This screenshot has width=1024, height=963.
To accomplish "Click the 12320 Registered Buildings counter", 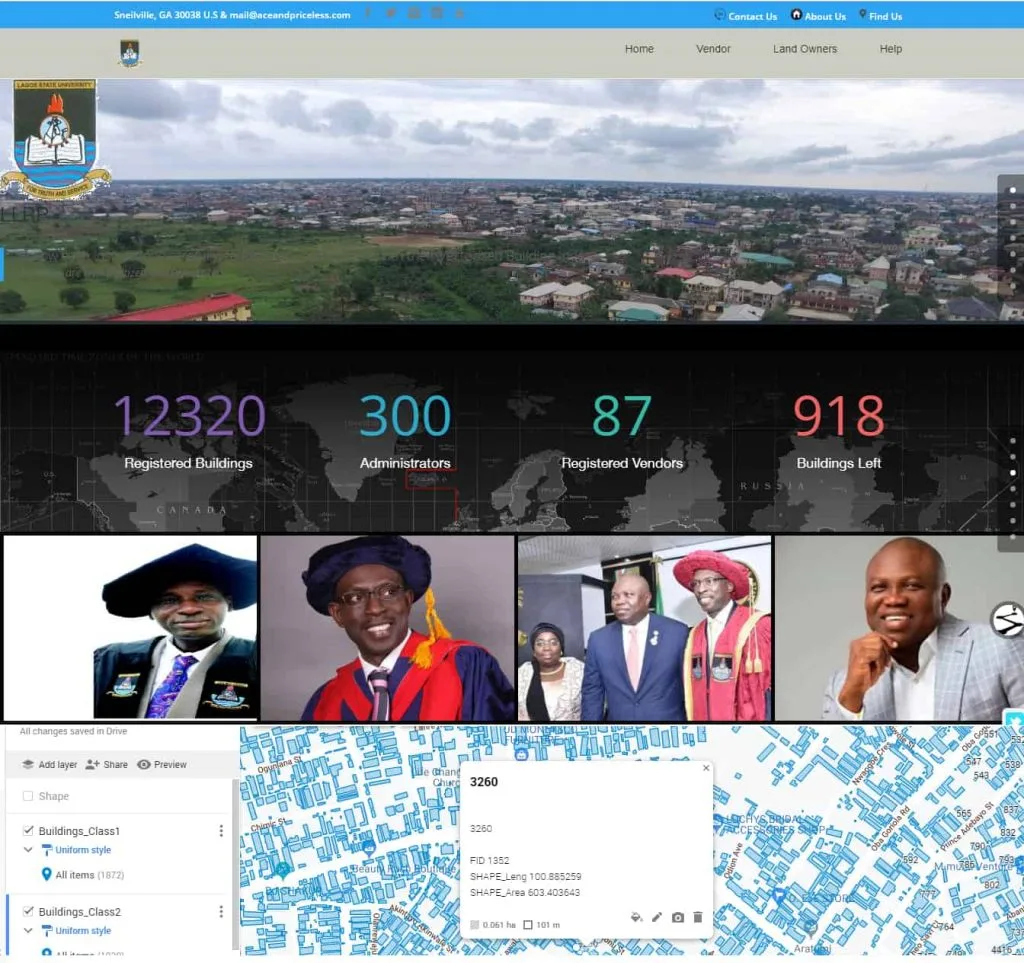I will click(189, 431).
